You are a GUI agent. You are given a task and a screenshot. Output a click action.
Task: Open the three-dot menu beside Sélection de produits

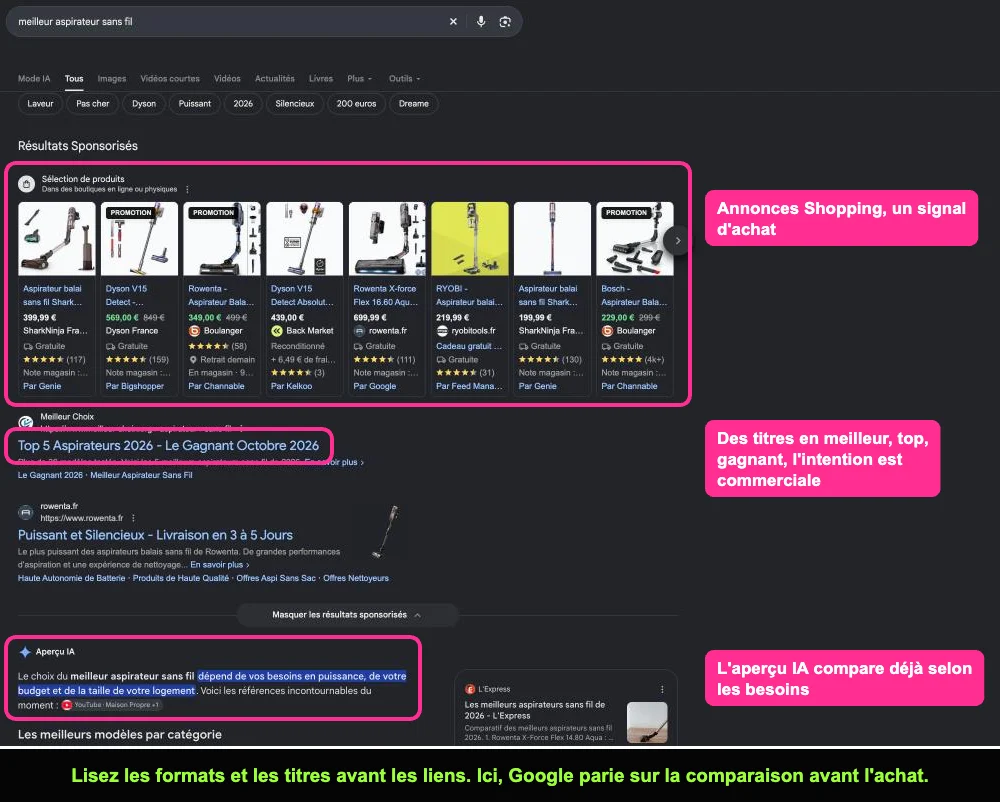[188, 189]
